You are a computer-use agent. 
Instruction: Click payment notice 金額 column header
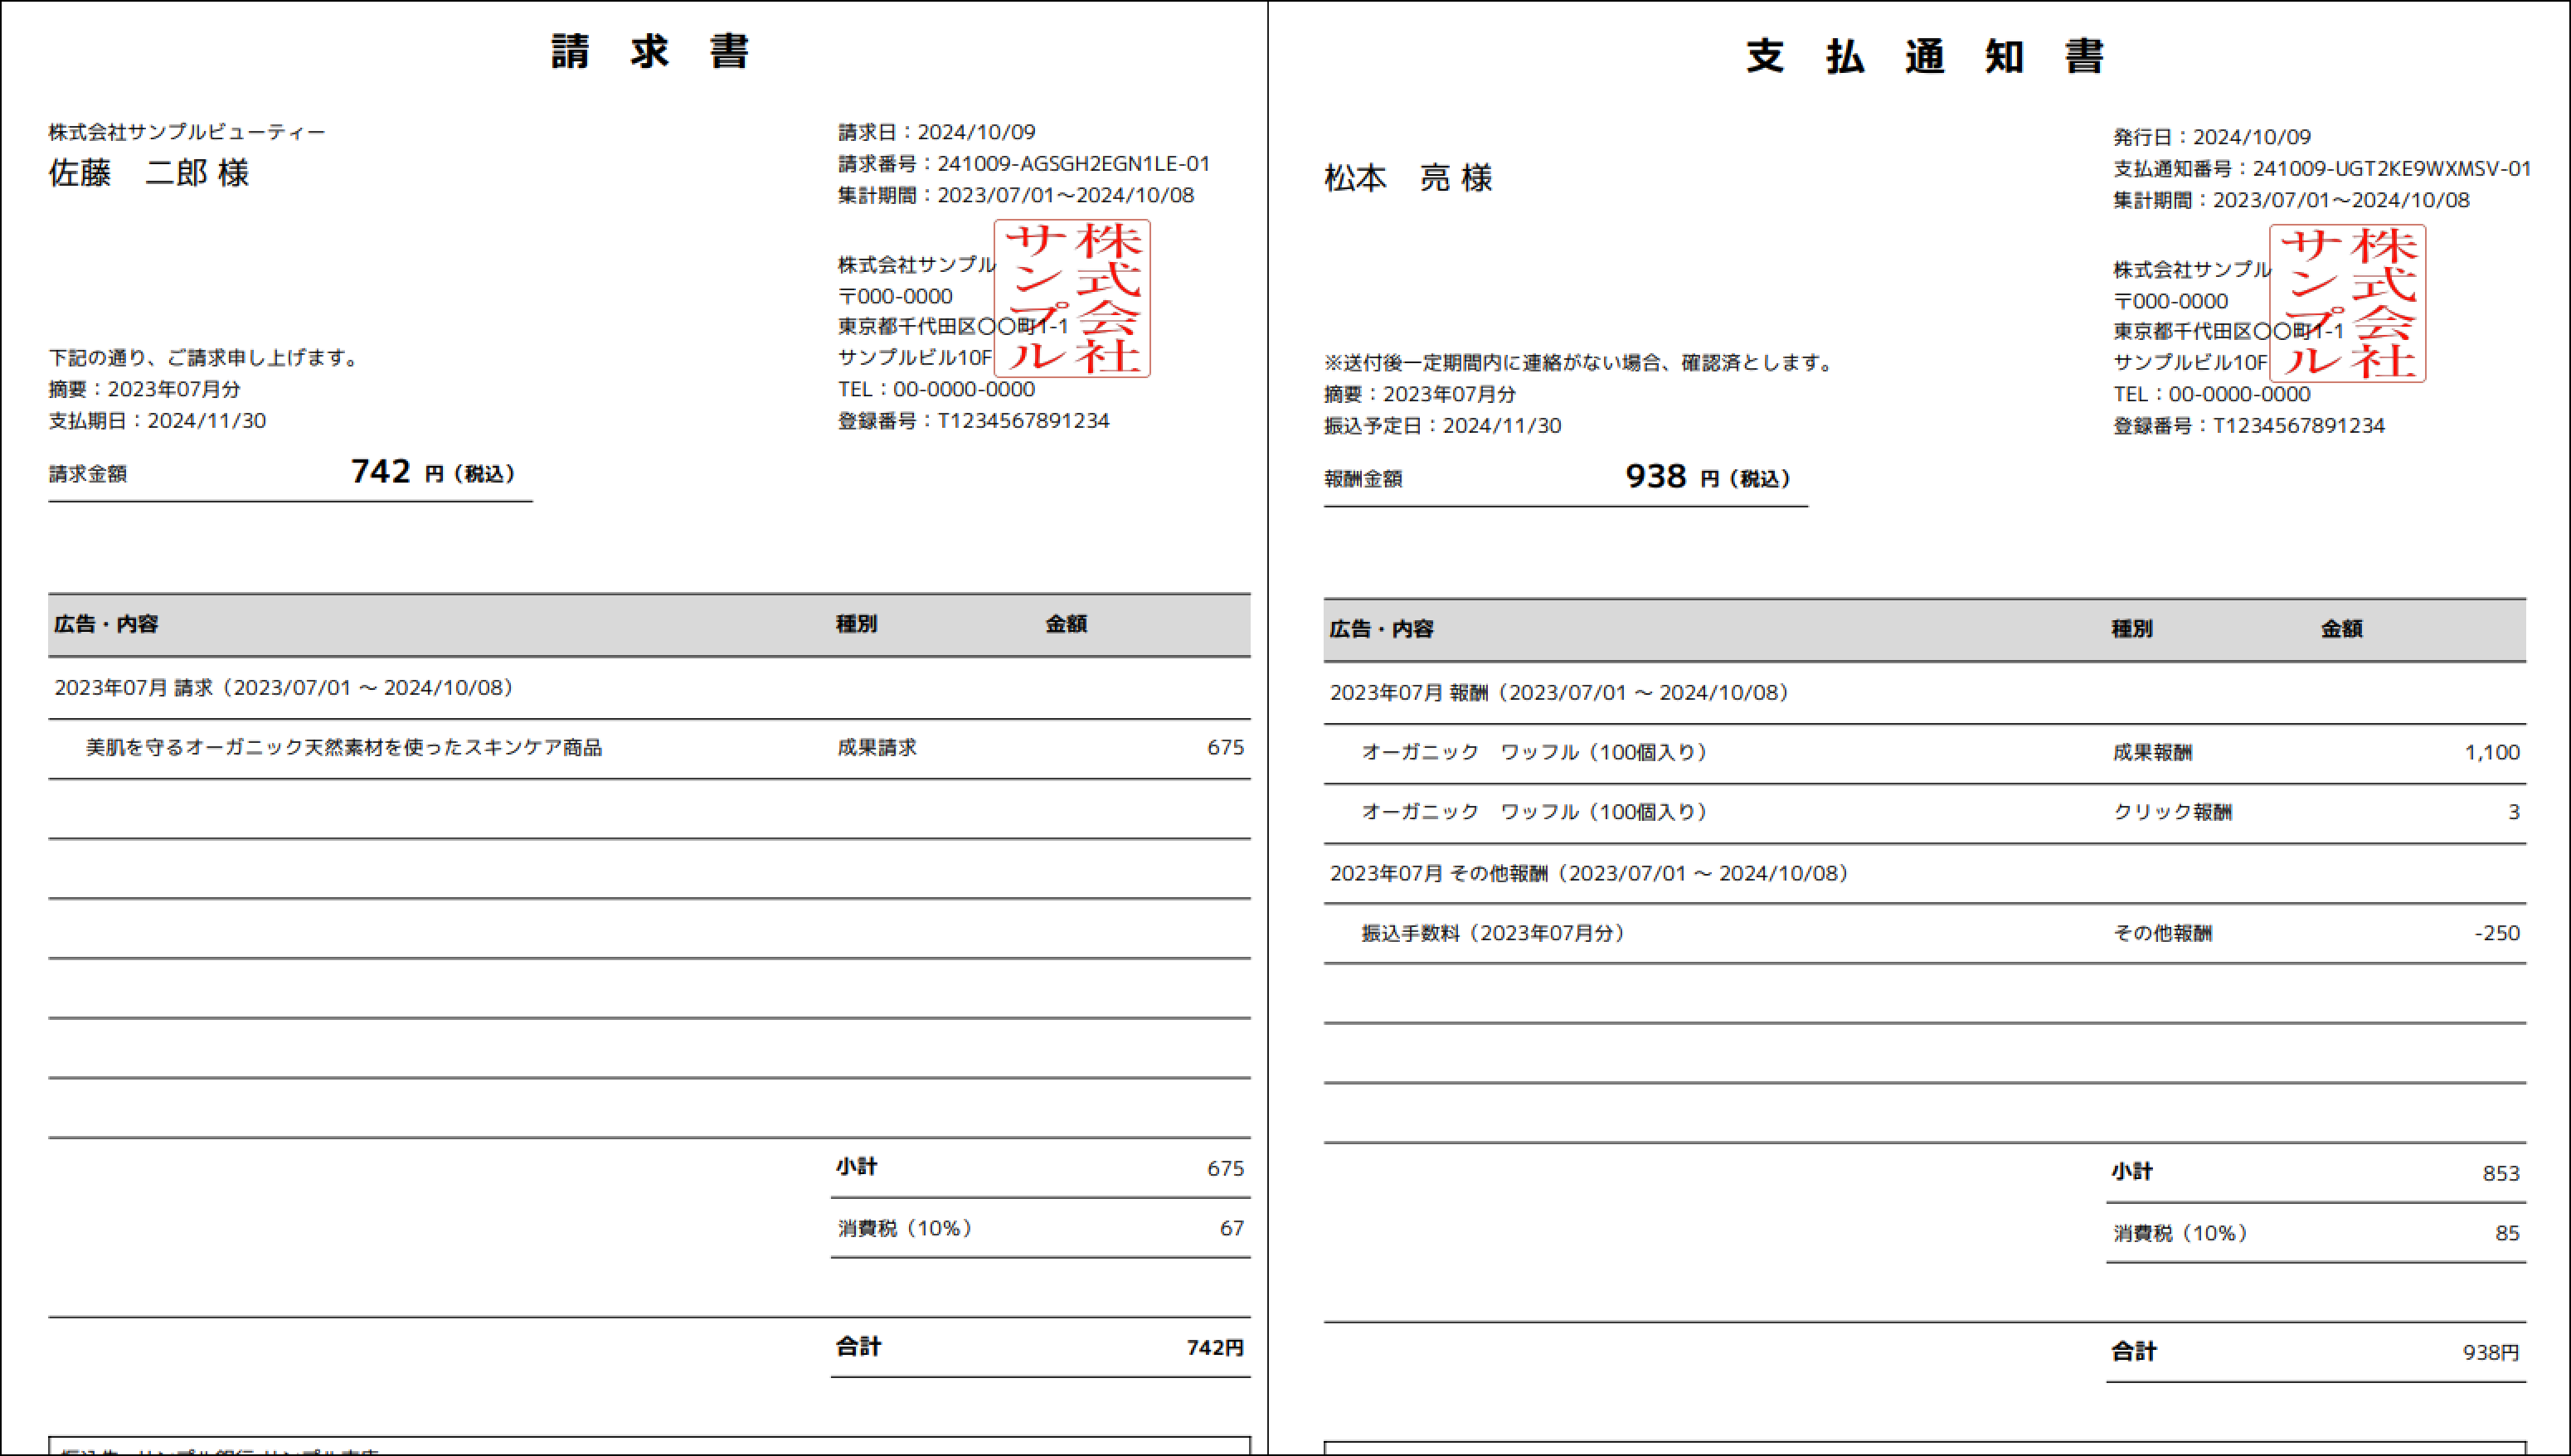[2341, 629]
